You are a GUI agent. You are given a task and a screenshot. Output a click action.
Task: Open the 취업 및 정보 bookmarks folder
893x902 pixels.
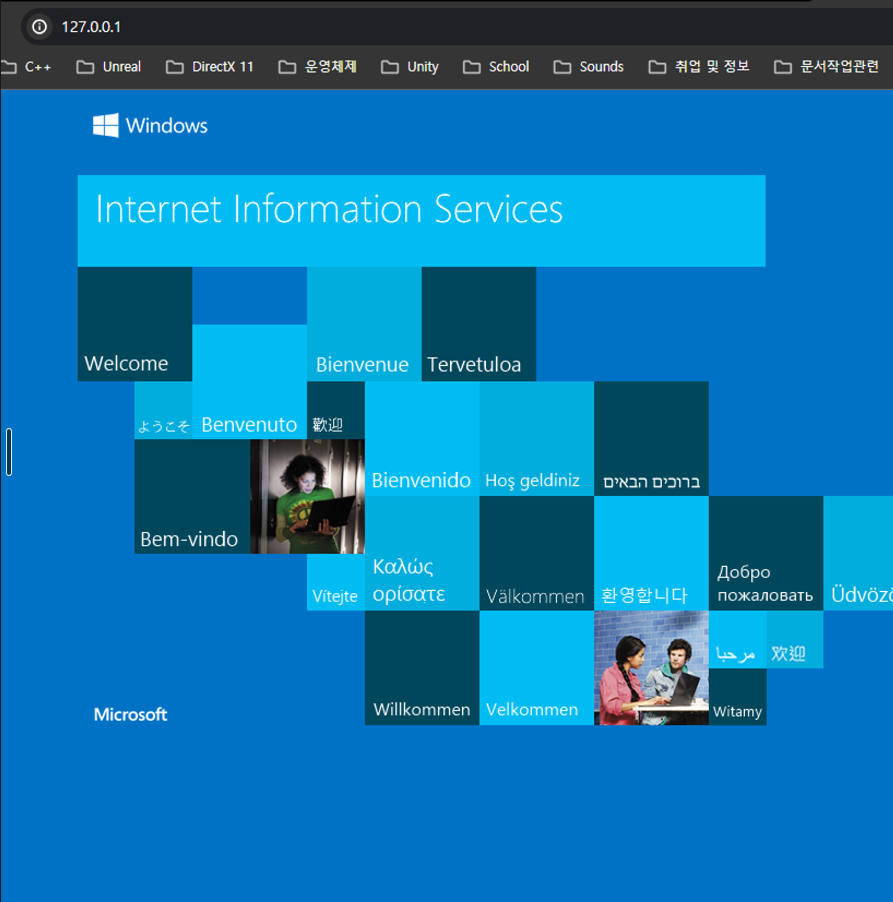[x=699, y=67]
